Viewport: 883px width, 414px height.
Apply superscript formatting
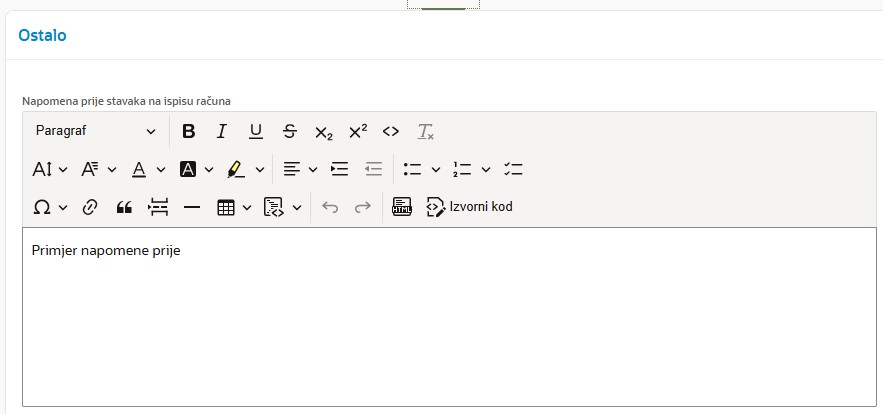click(x=357, y=131)
